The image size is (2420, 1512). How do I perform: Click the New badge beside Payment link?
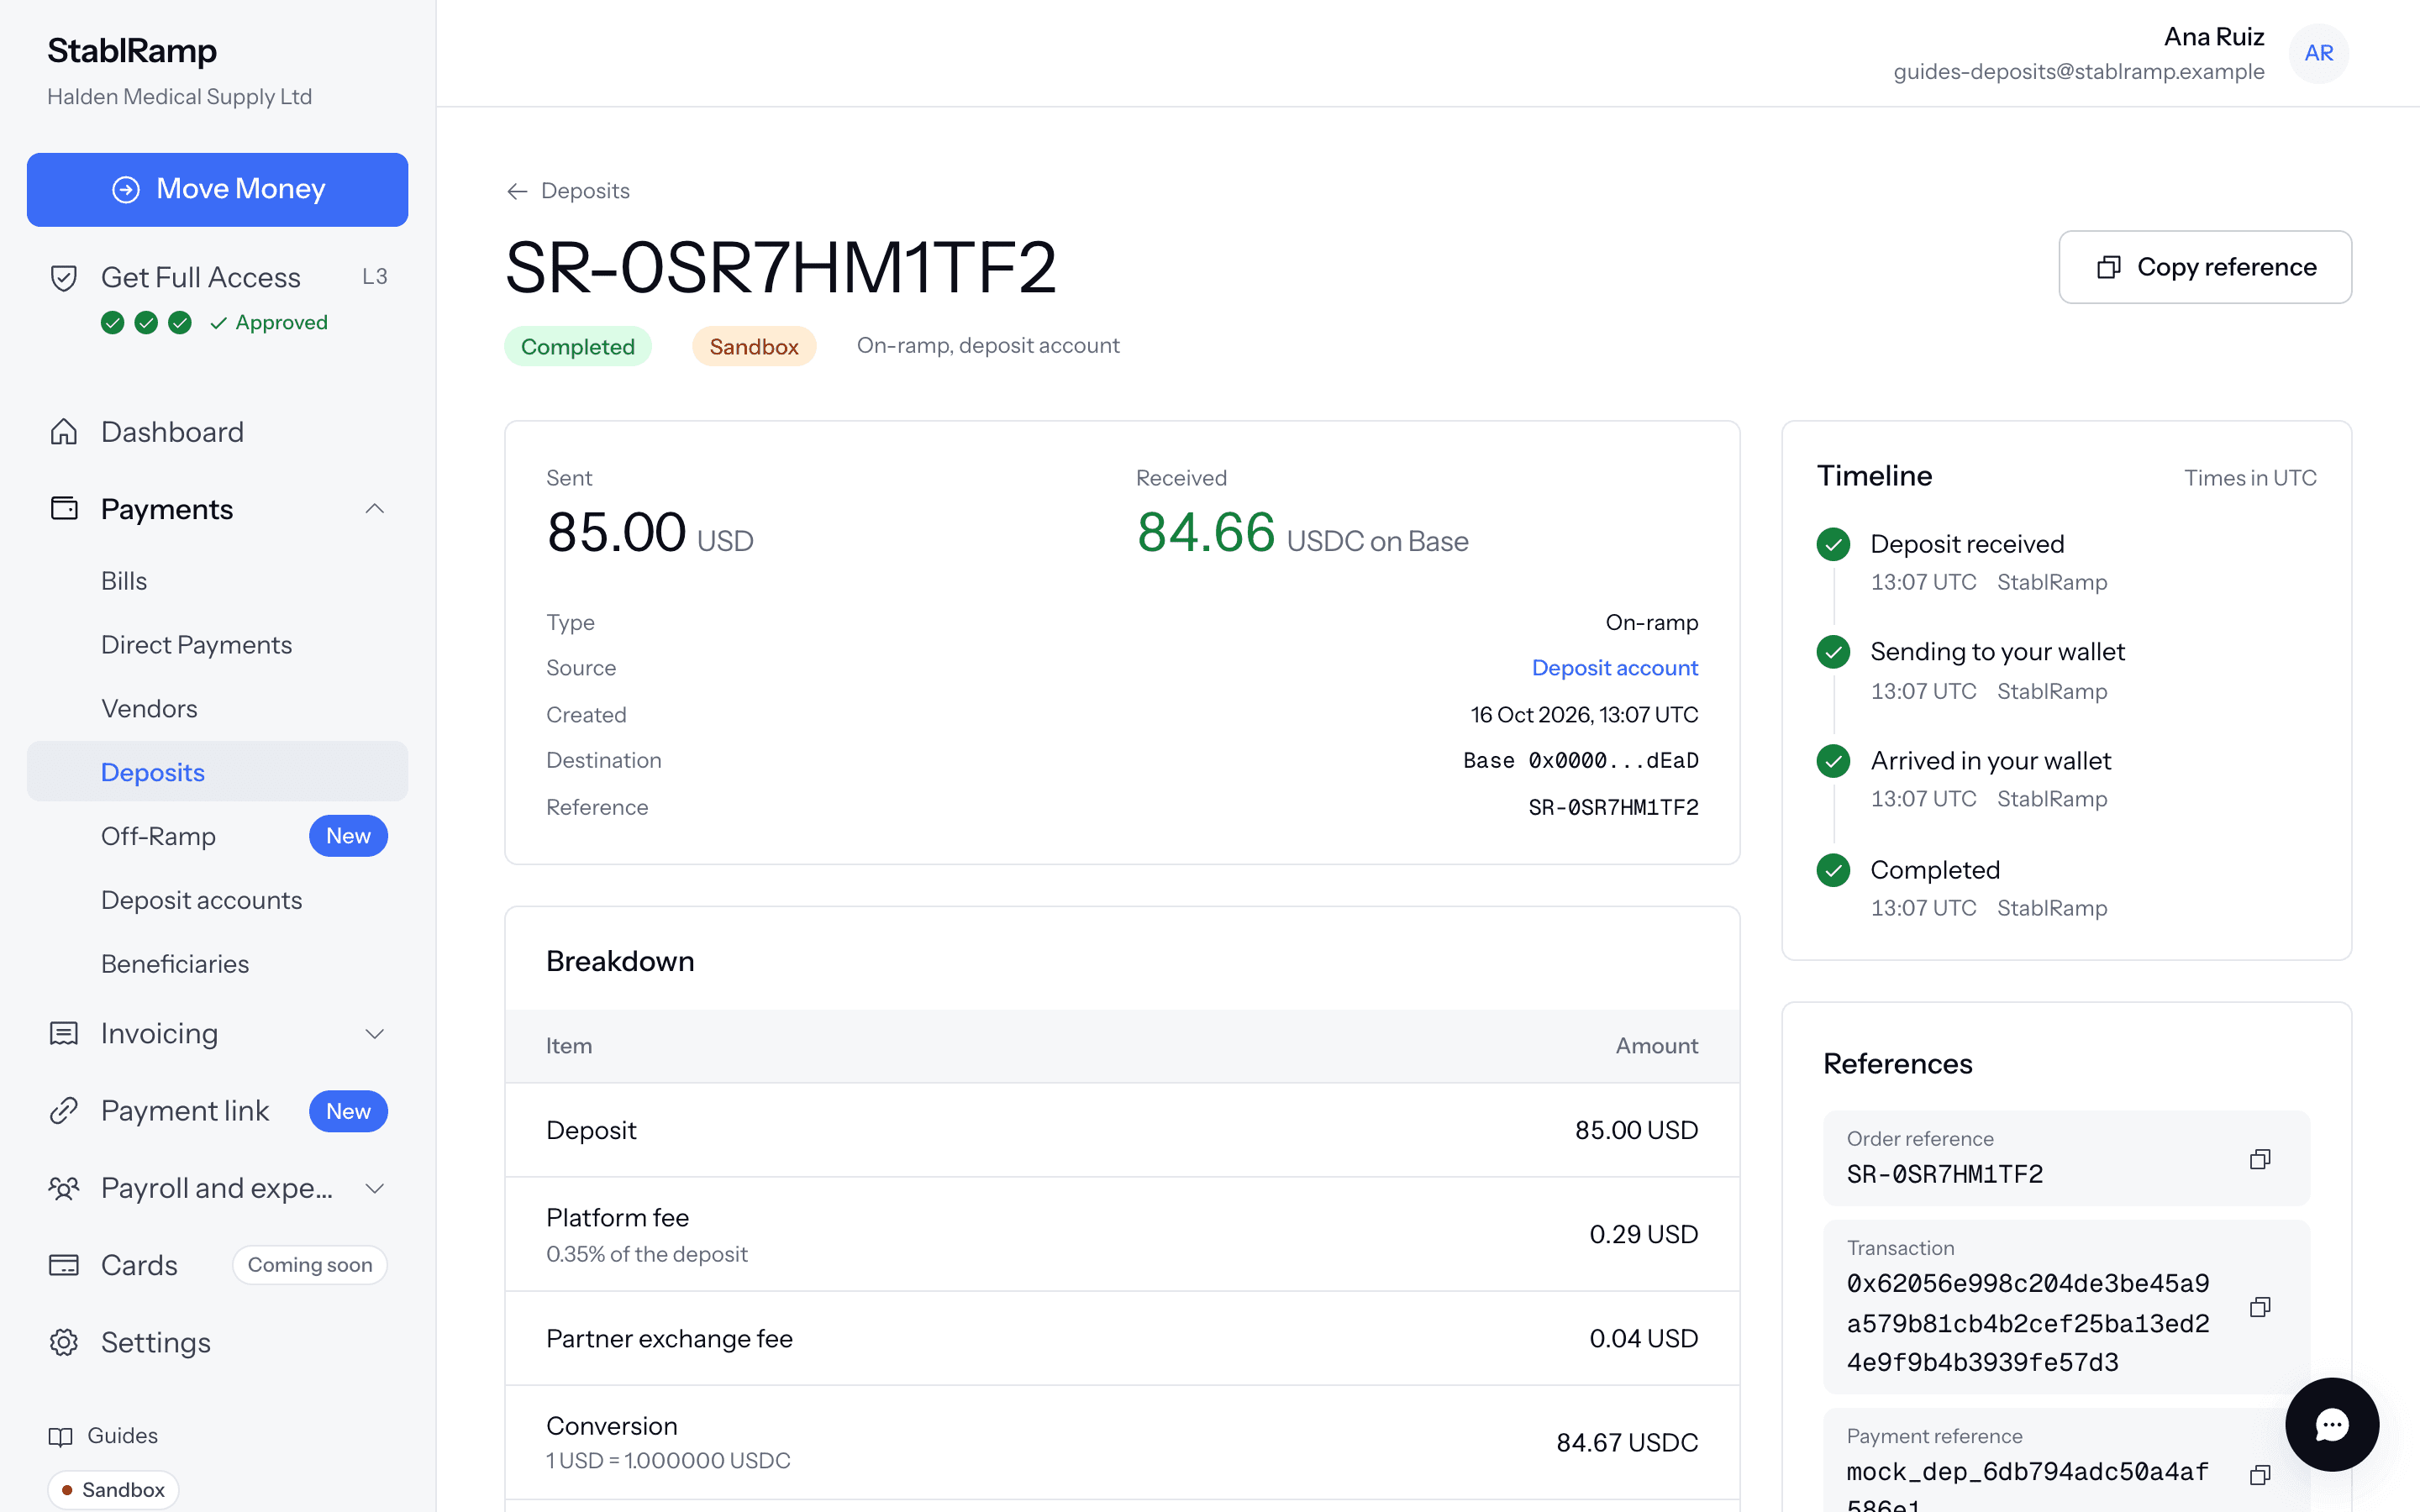348,1111
